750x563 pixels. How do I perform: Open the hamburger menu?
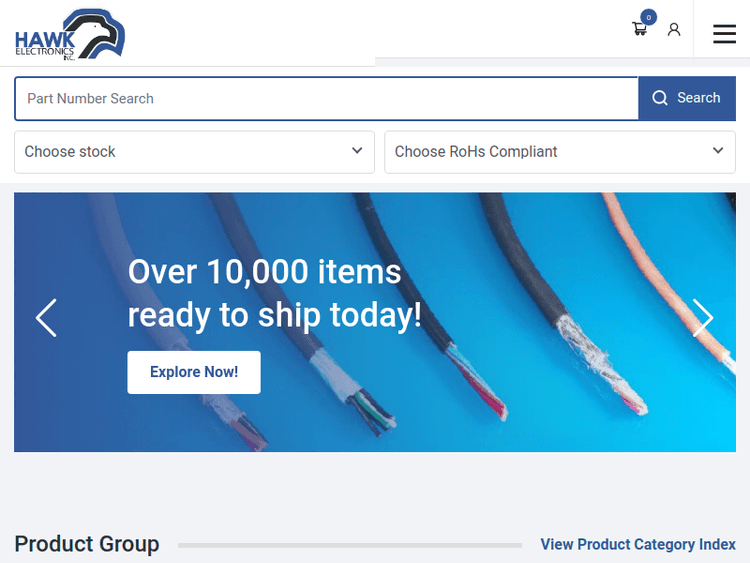pyautogui.click(x=724, y=34)
